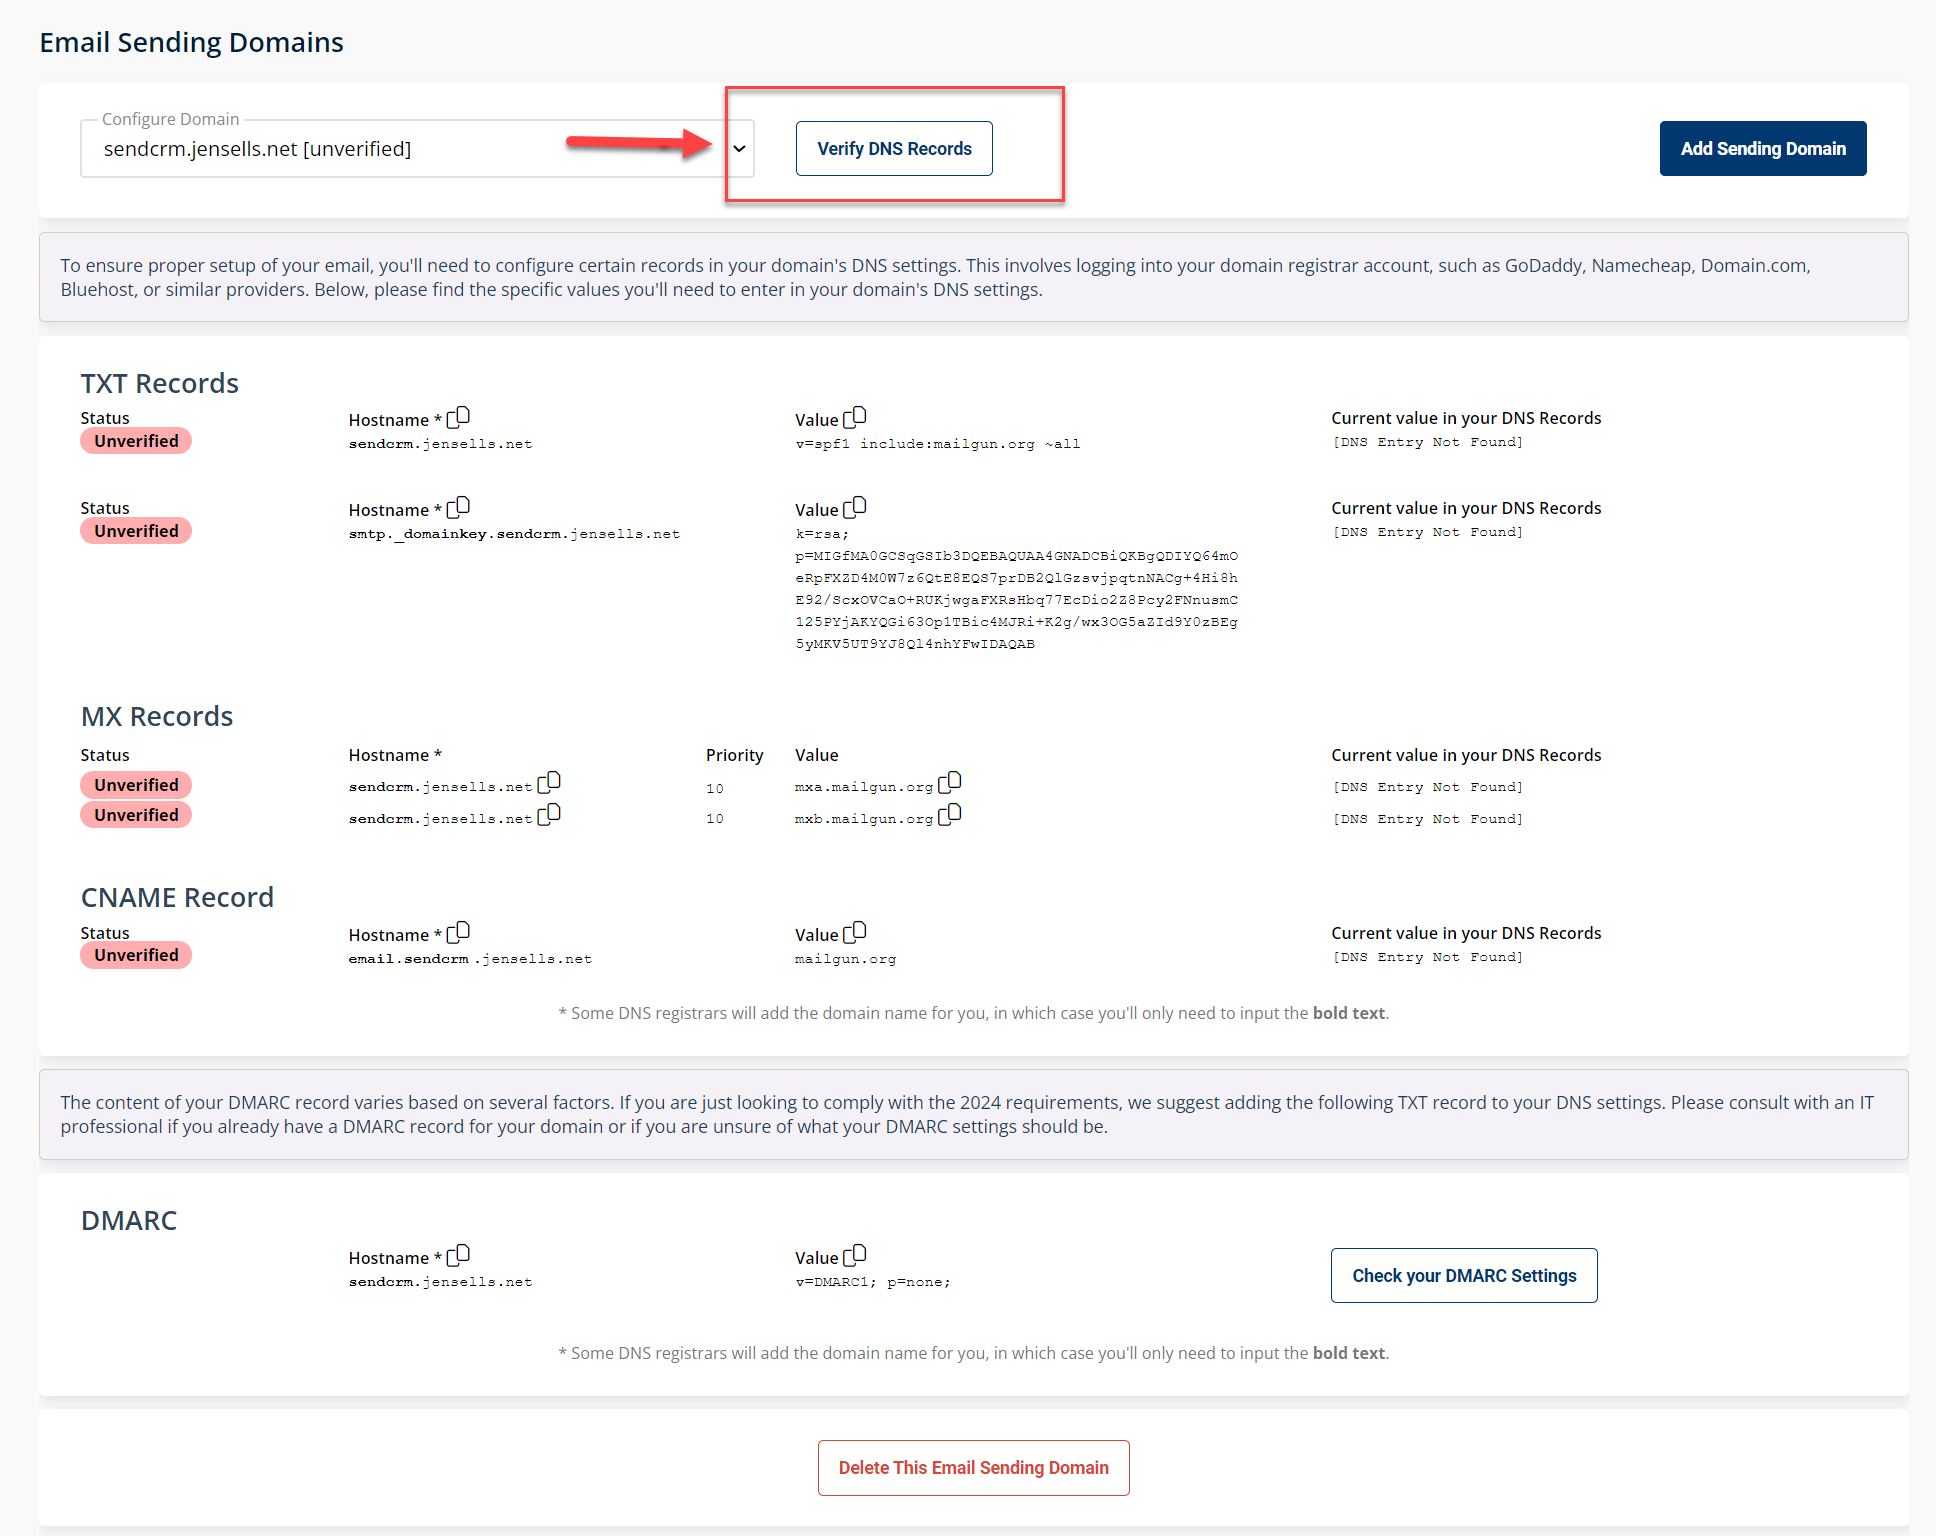
Task: Copy the mxa.mailgun.org MX value
Action: click(951, 781)
